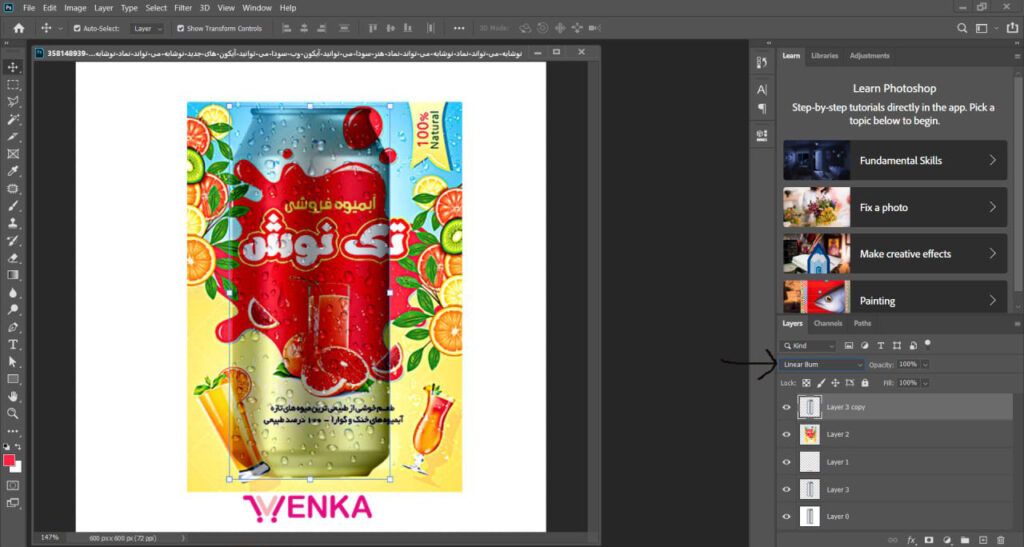Open the Fill slider dropdown arrow
This screenshot has height=547, width=1024.
925,383
